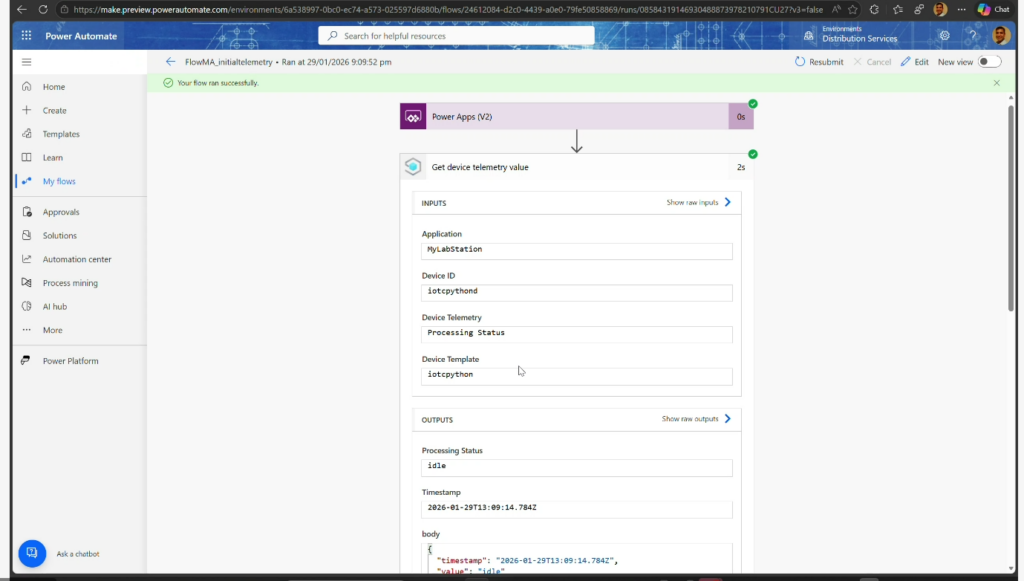
Task: Toggle the New view switch
Action: (988, 62)
